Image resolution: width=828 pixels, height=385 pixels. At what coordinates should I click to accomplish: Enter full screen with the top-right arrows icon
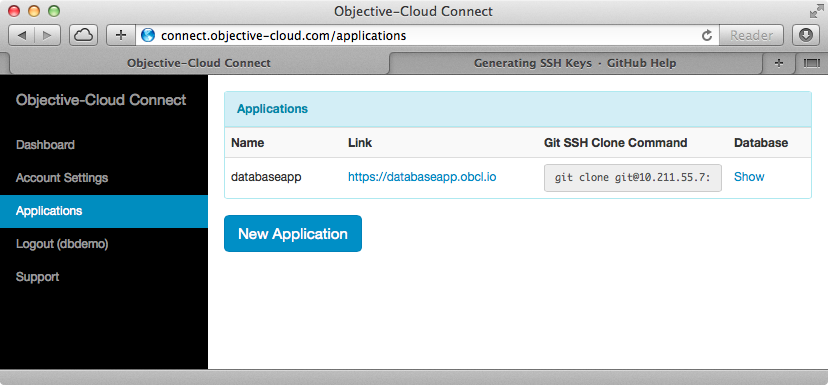[815, 11]
